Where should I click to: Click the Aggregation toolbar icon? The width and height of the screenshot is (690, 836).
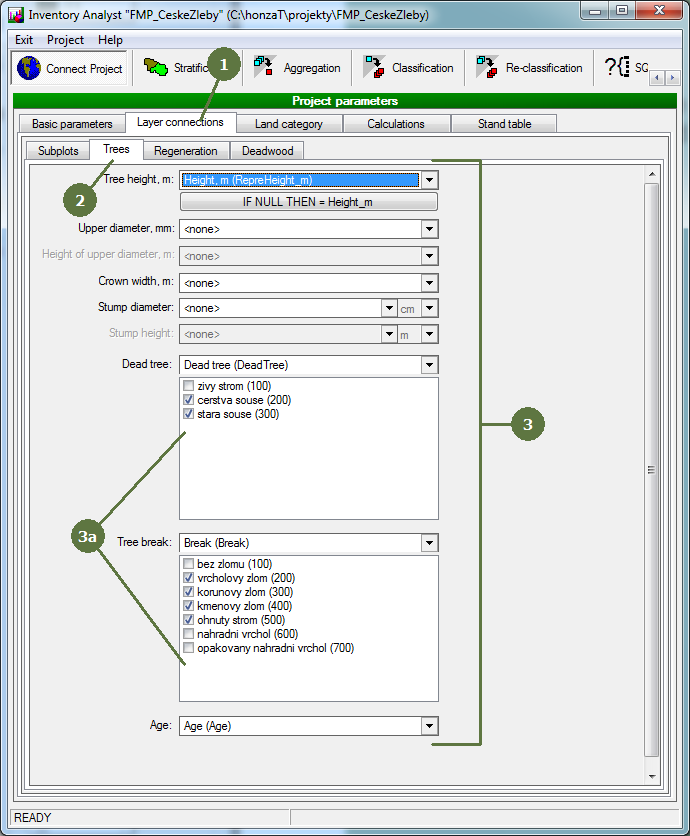tap(263, 68)
